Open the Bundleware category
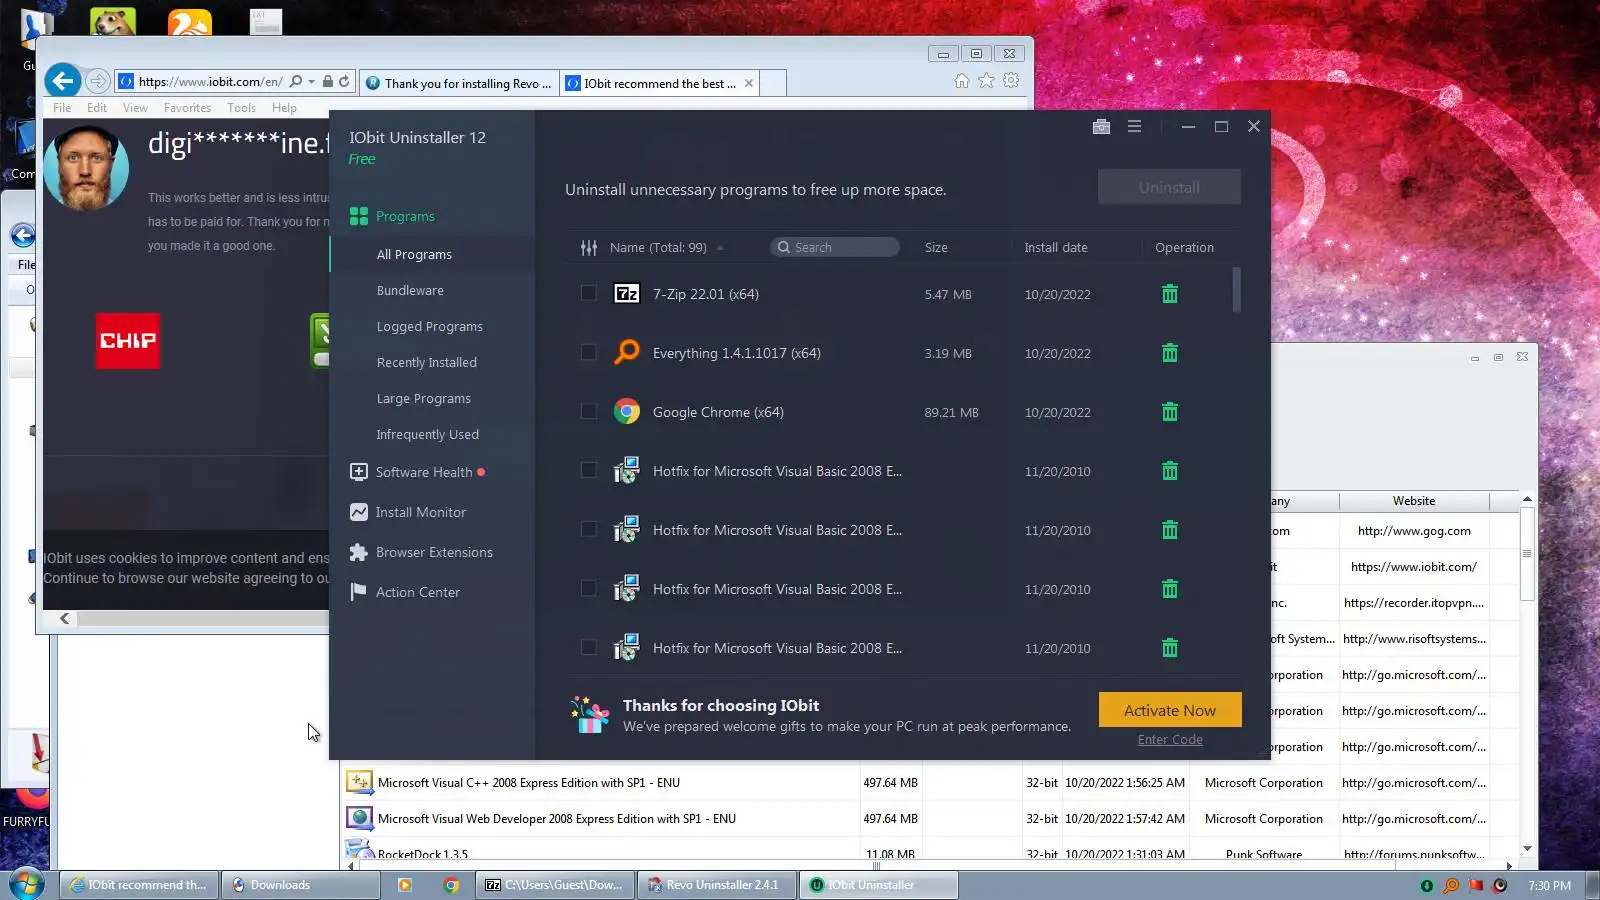Viewport: 1600px width, 900px height. (410, 290)
